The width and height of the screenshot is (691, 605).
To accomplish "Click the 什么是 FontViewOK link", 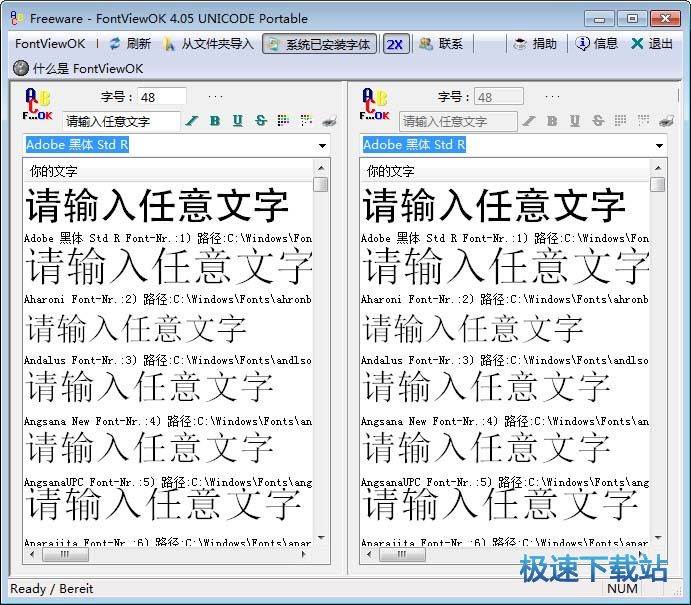I will (x=78, y=68).
